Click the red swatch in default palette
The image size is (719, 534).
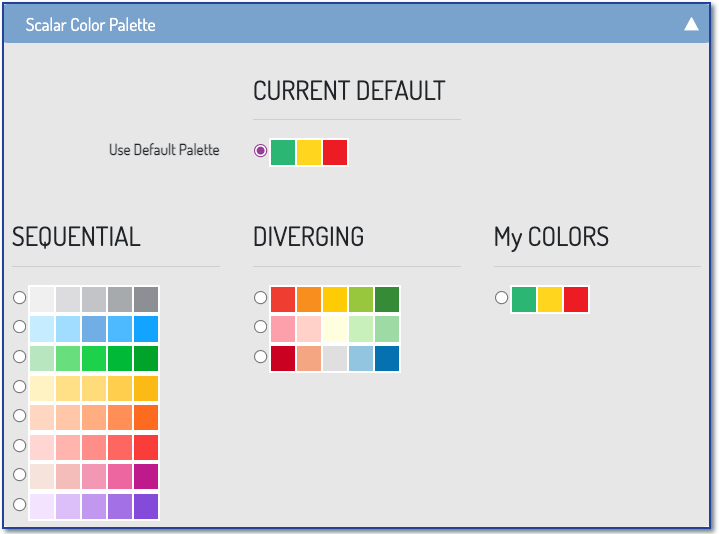click(335, 152)
